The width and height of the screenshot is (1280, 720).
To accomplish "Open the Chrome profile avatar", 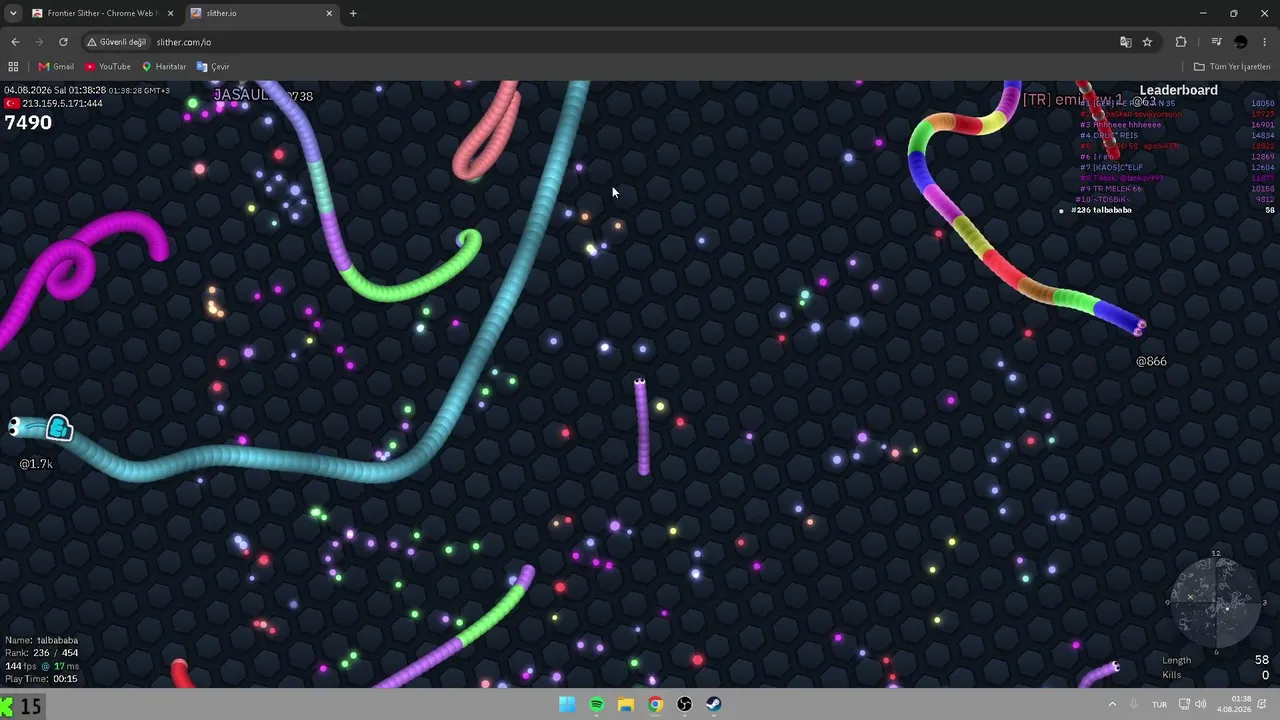I will 1241,42.
